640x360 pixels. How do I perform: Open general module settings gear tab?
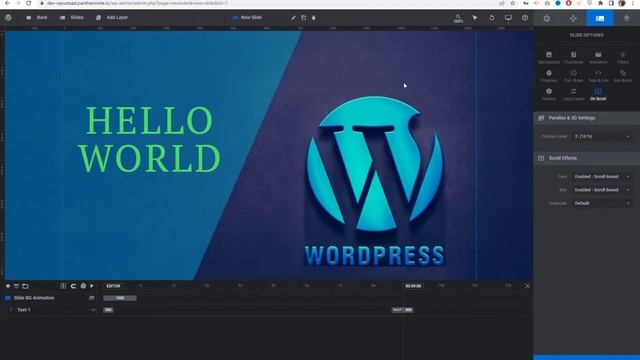coord(547,18)
